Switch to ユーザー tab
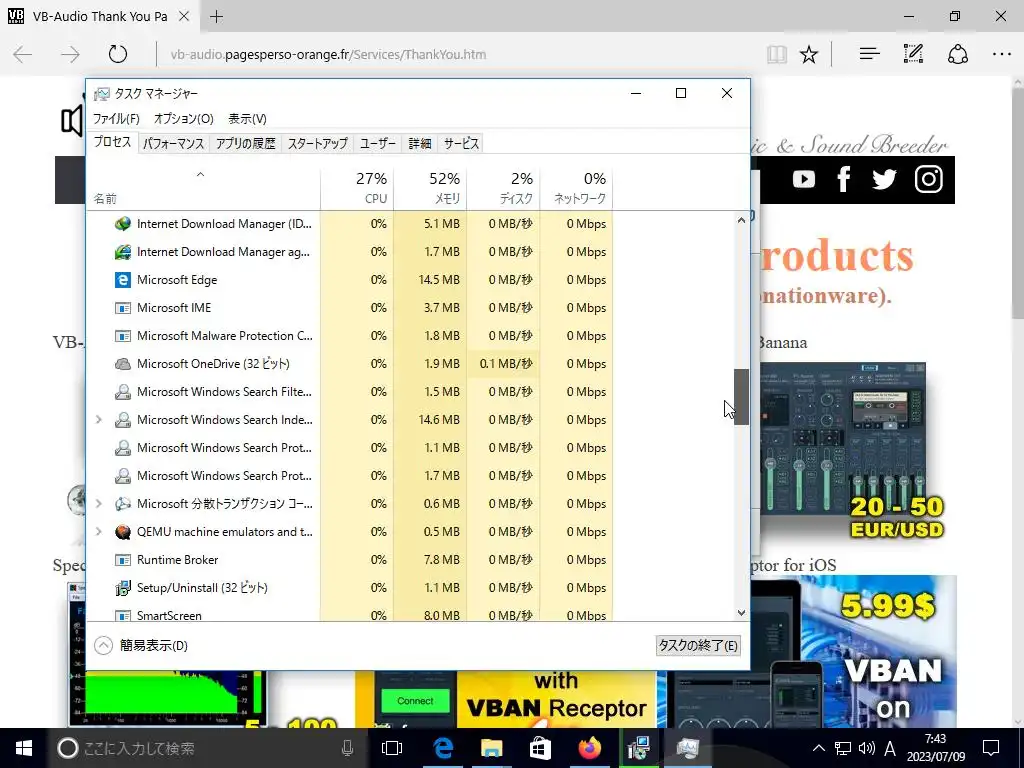The image size is (1024, 768). [x=377, y=144]
